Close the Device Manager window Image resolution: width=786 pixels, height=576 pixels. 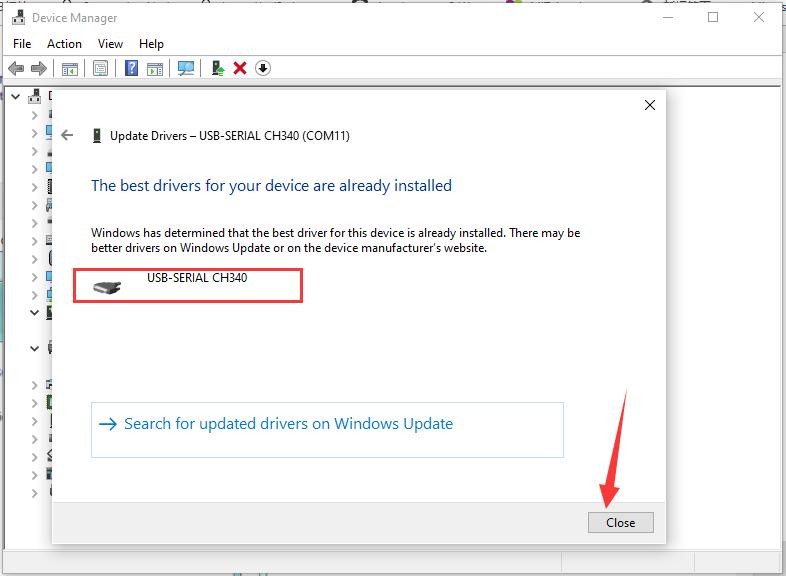point(758,18)
